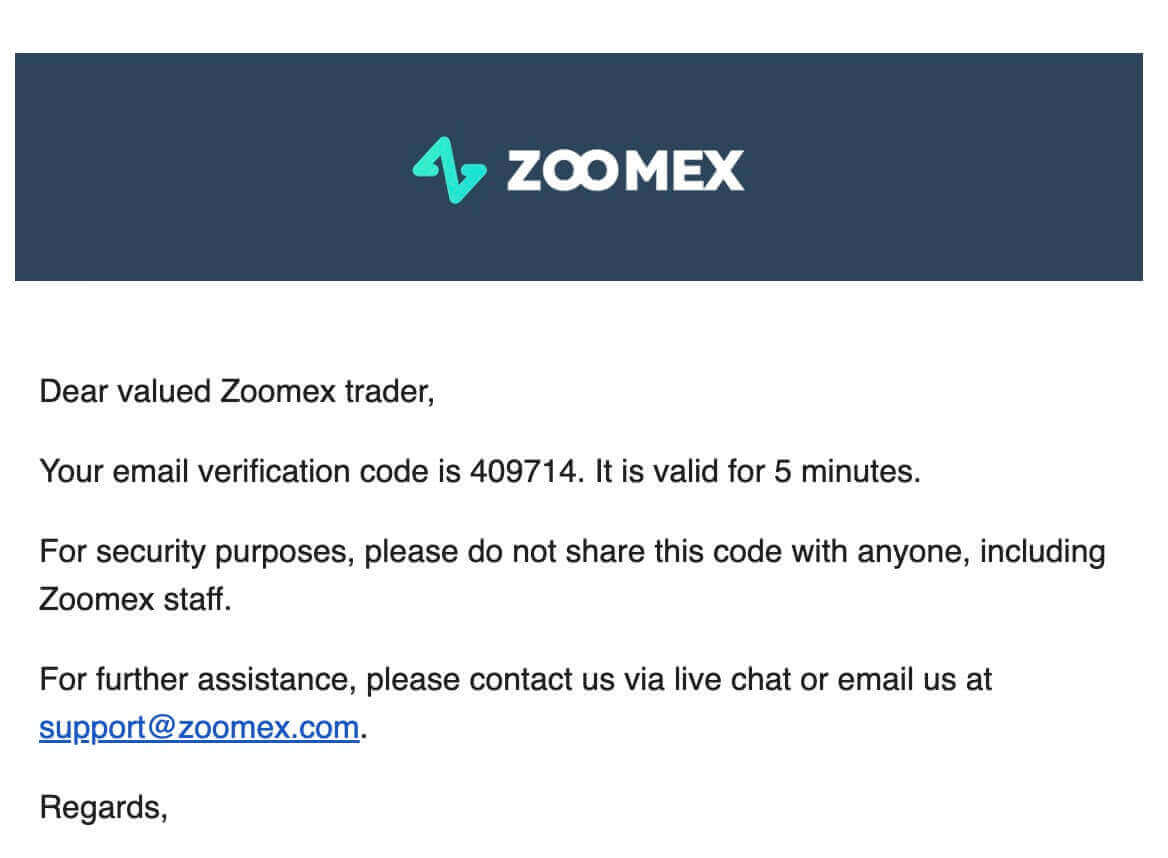
Task: Click the "For security purposes" phrase
Action: (197, 551)
